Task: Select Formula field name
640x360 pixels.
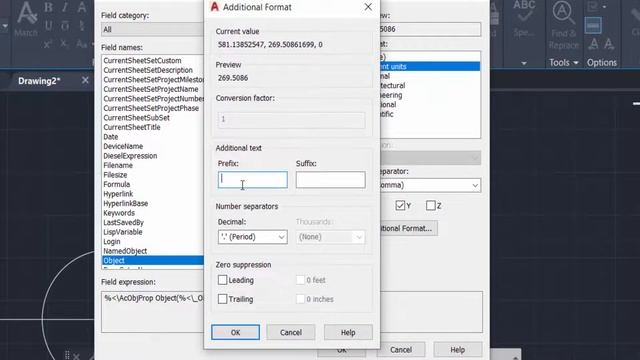Action: (116, 184)
